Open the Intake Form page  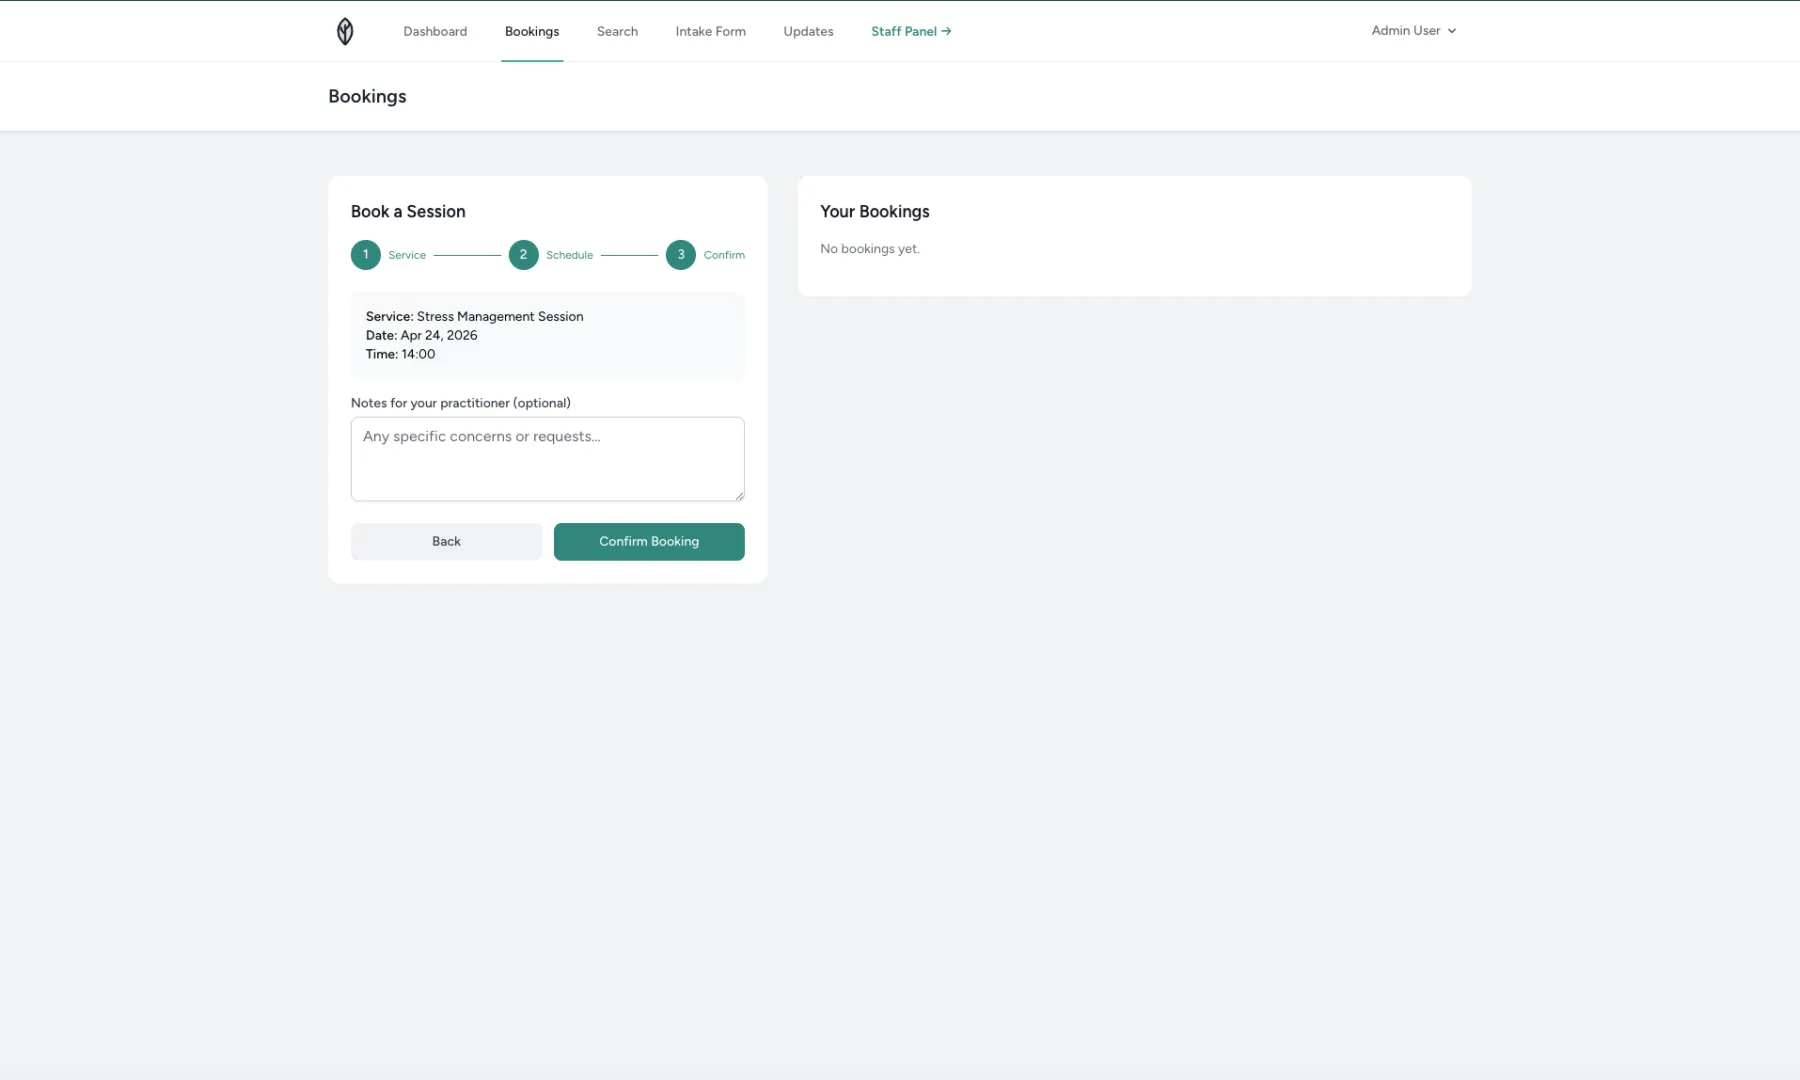710,31
